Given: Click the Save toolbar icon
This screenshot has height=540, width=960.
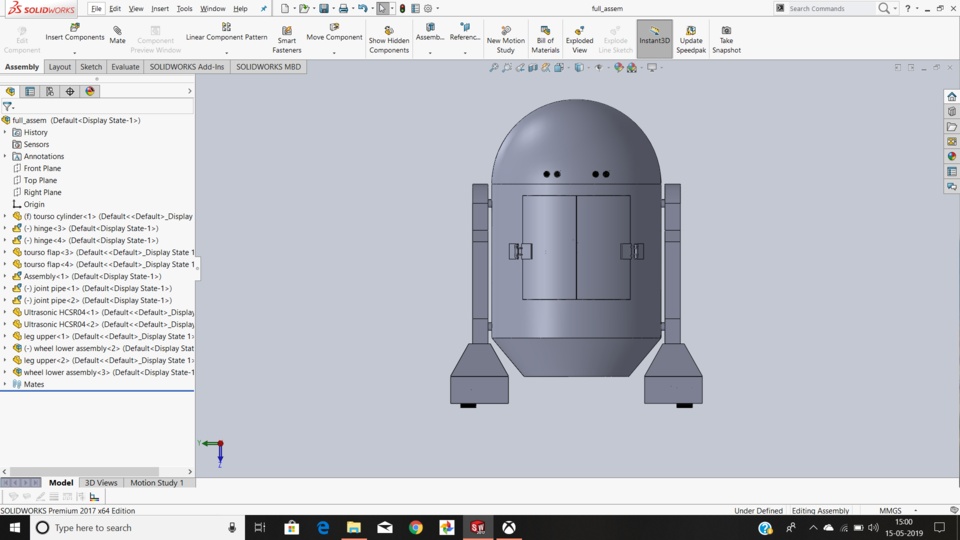Looking at the screenshot, I should 324,9.
